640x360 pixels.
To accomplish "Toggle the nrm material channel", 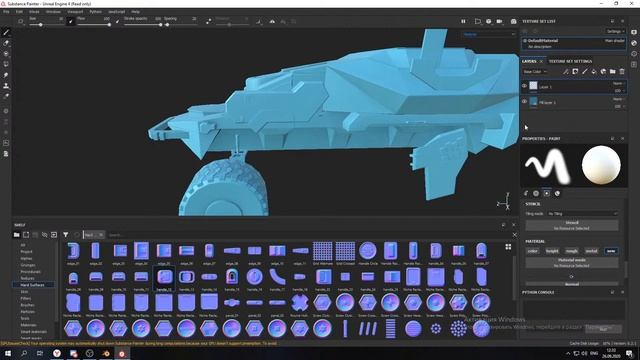I will coord(611,251).
